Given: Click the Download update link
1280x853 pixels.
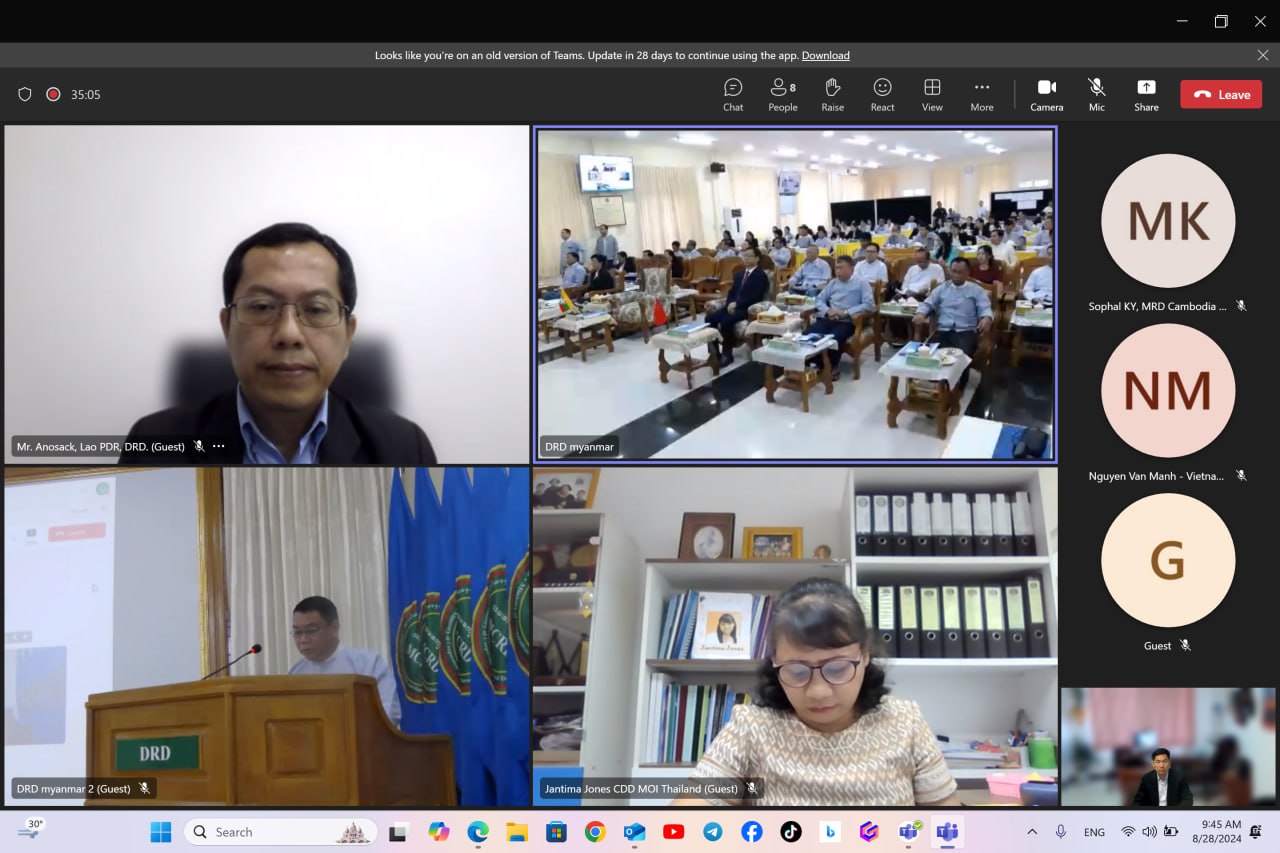Looking at the screenshot, I should [x=825, y=55].
